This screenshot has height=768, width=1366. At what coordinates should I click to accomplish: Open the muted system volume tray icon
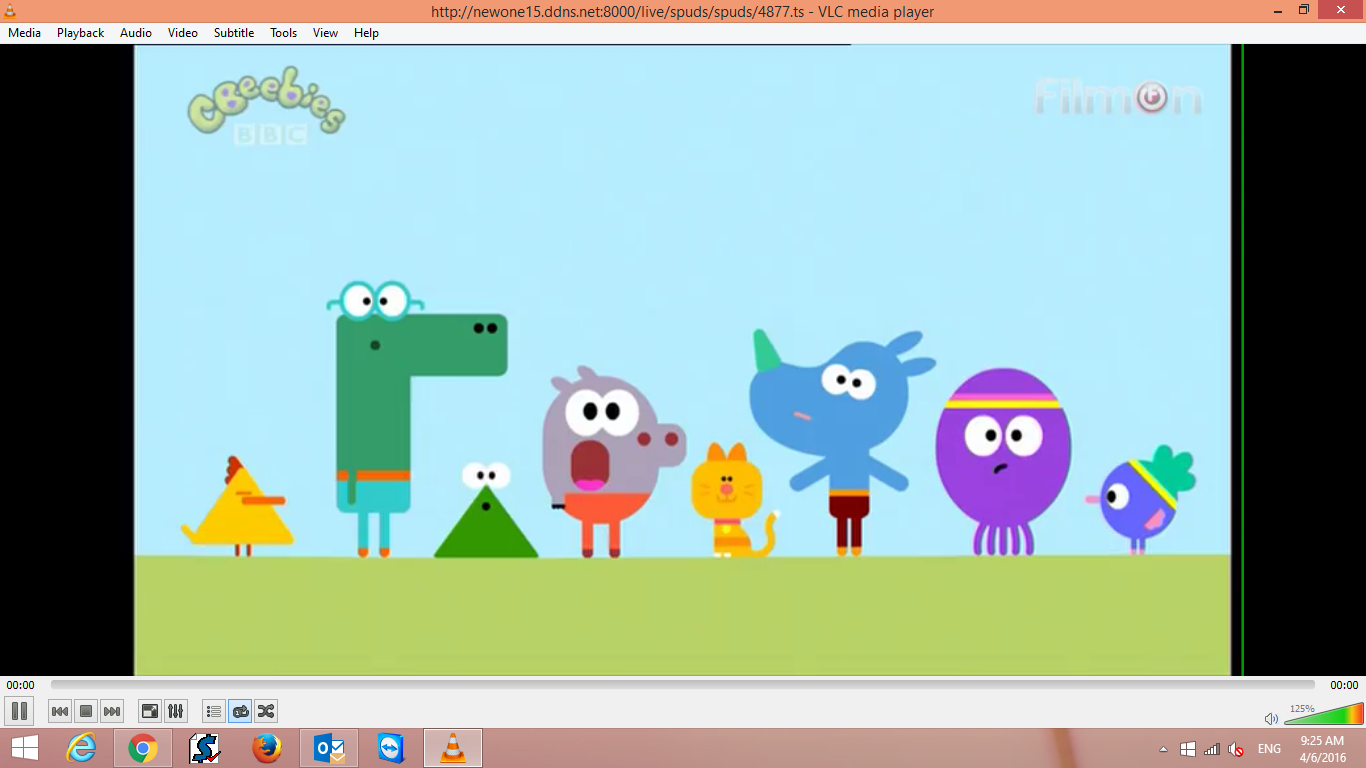tap(1237, 749)
